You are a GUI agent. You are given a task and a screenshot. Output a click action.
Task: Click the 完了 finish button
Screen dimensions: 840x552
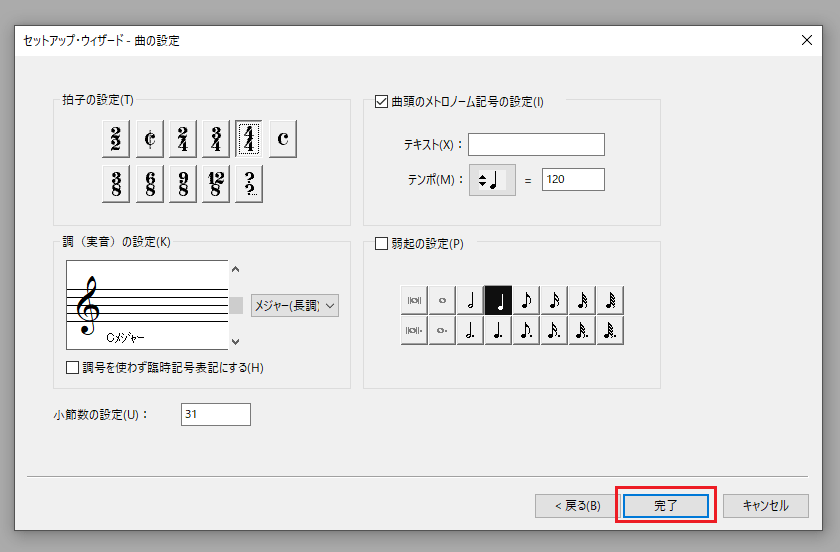tap(665, 506)
